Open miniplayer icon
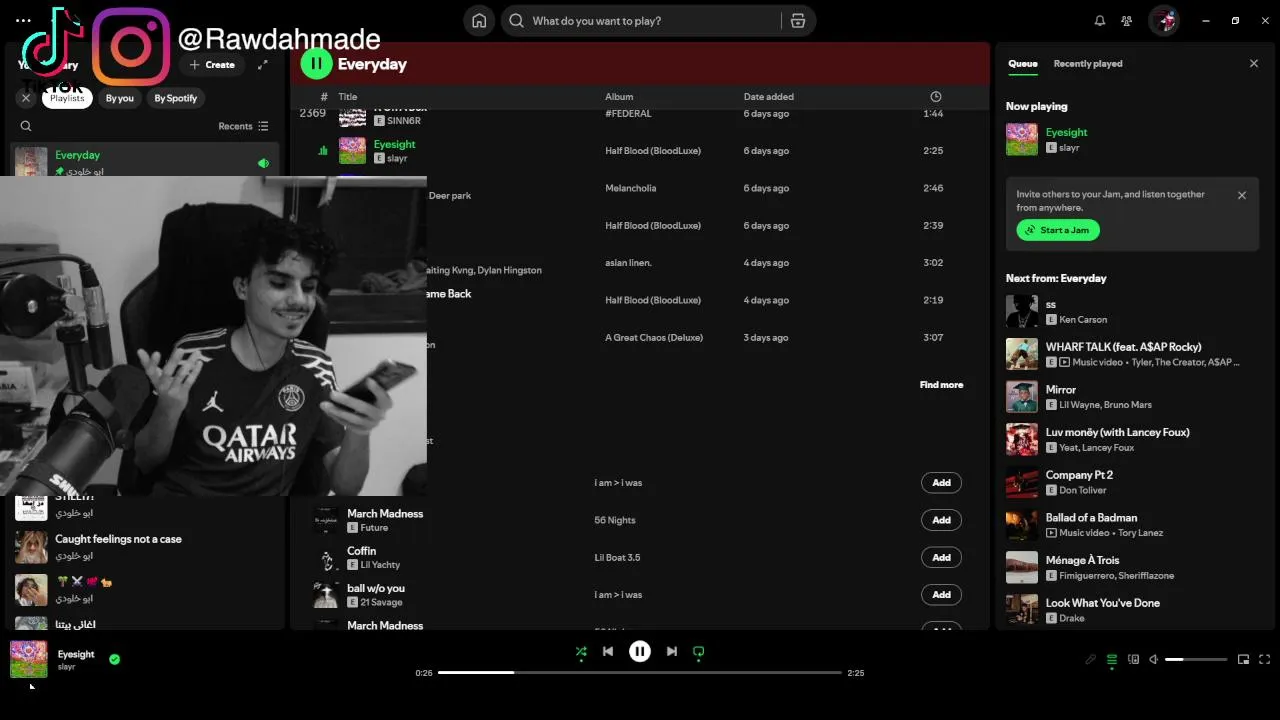 pyautogui.click(x=1244, y=660)
